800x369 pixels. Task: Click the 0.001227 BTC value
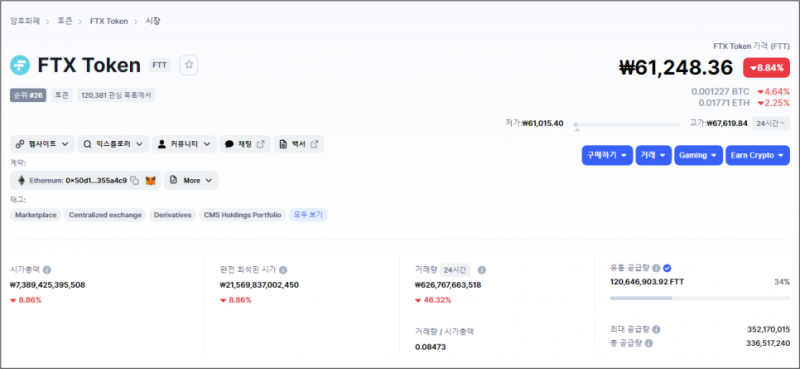pyautogui.click(x=720, y=92)
